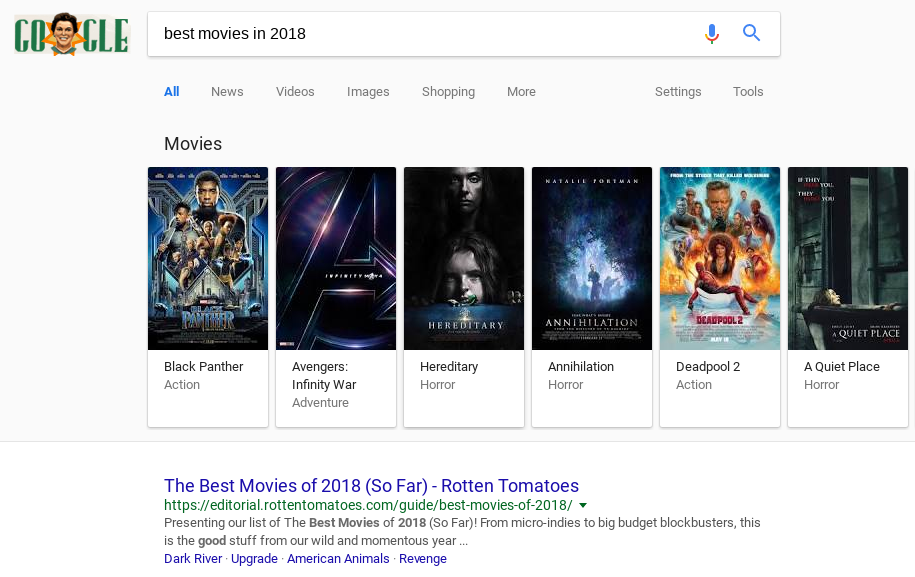Open the A Quiet Place poster

coord(848,258)
